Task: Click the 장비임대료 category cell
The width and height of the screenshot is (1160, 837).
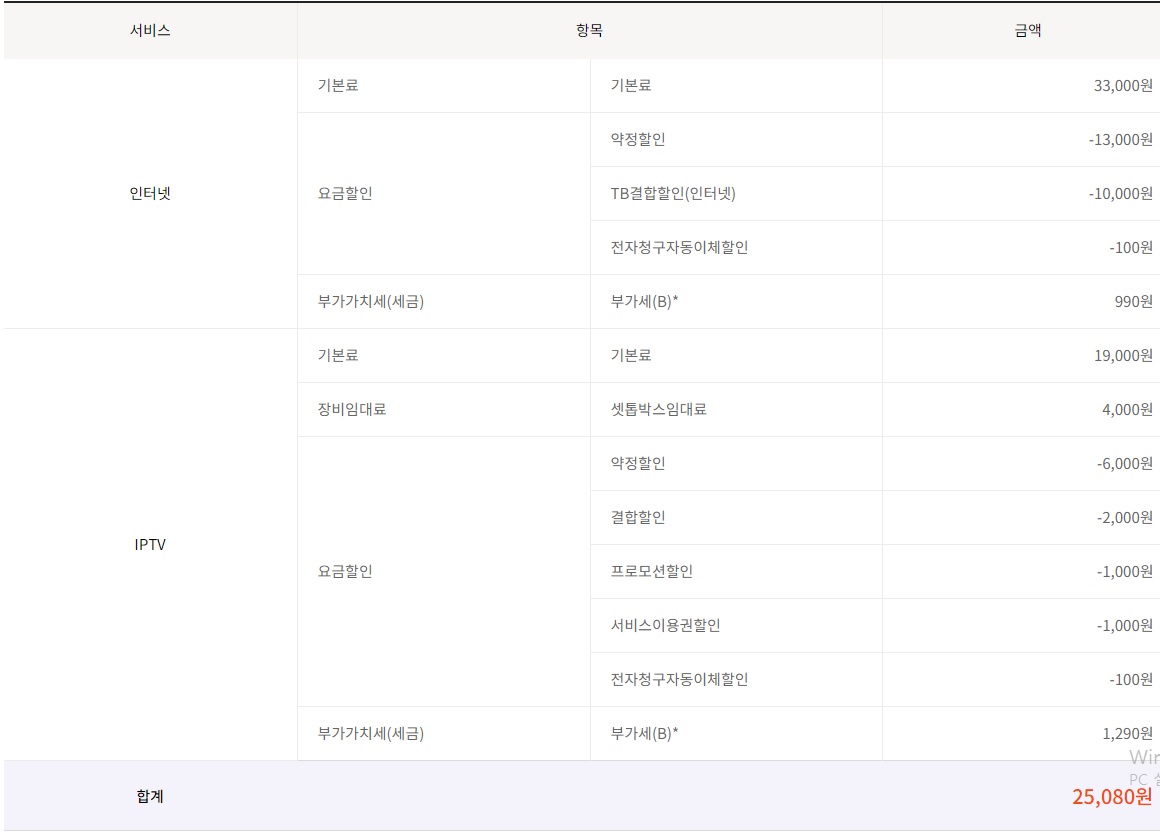Action: (351, 410)
